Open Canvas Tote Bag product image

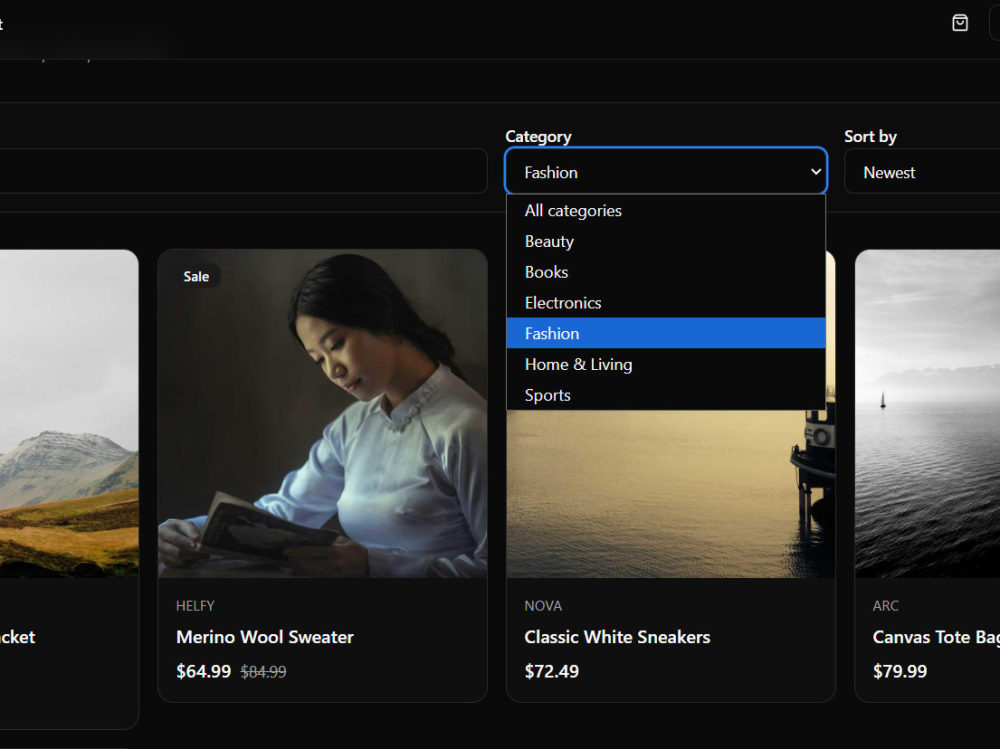[x=927, y=413]
